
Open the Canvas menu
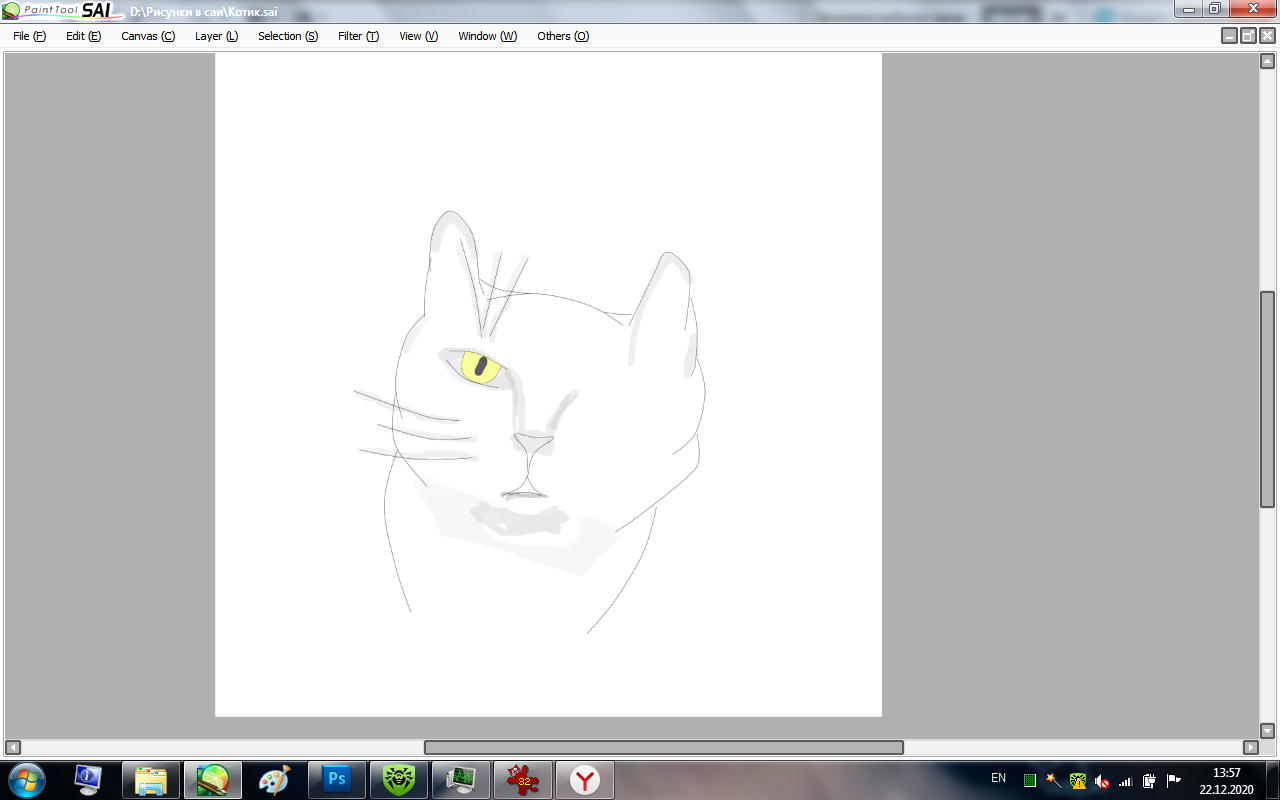coord(147,36)
